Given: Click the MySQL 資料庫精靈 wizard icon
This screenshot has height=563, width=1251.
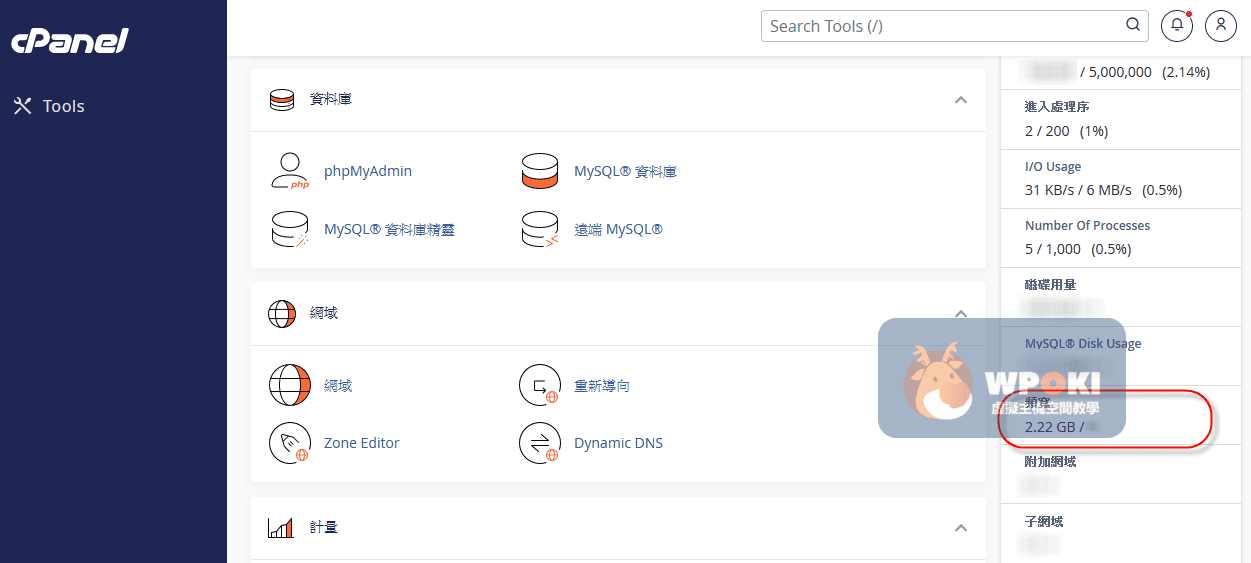Looking at the screenshot, I should point(289,229).
